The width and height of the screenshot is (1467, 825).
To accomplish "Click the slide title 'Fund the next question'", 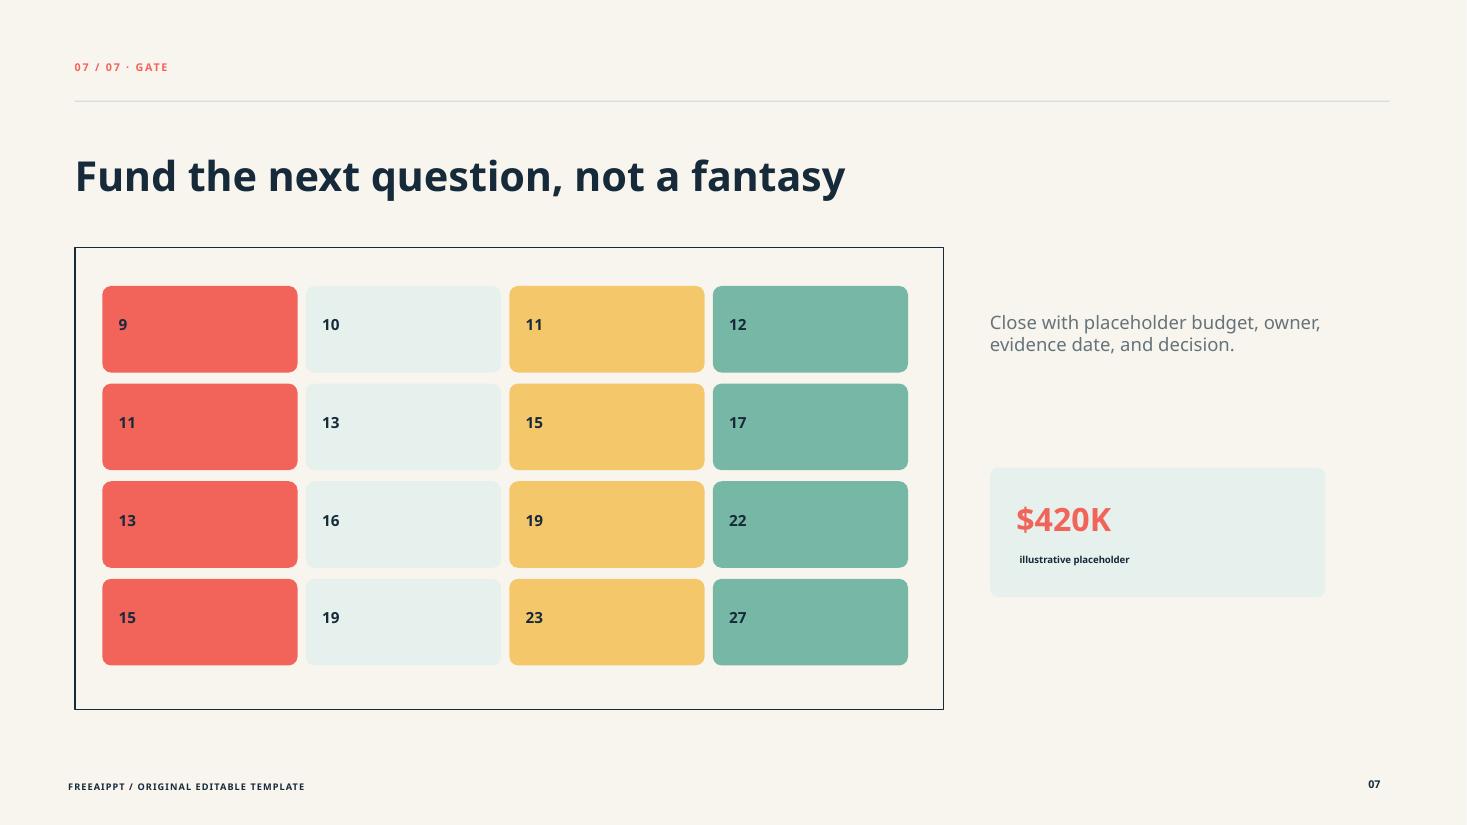I will (460, 177).
